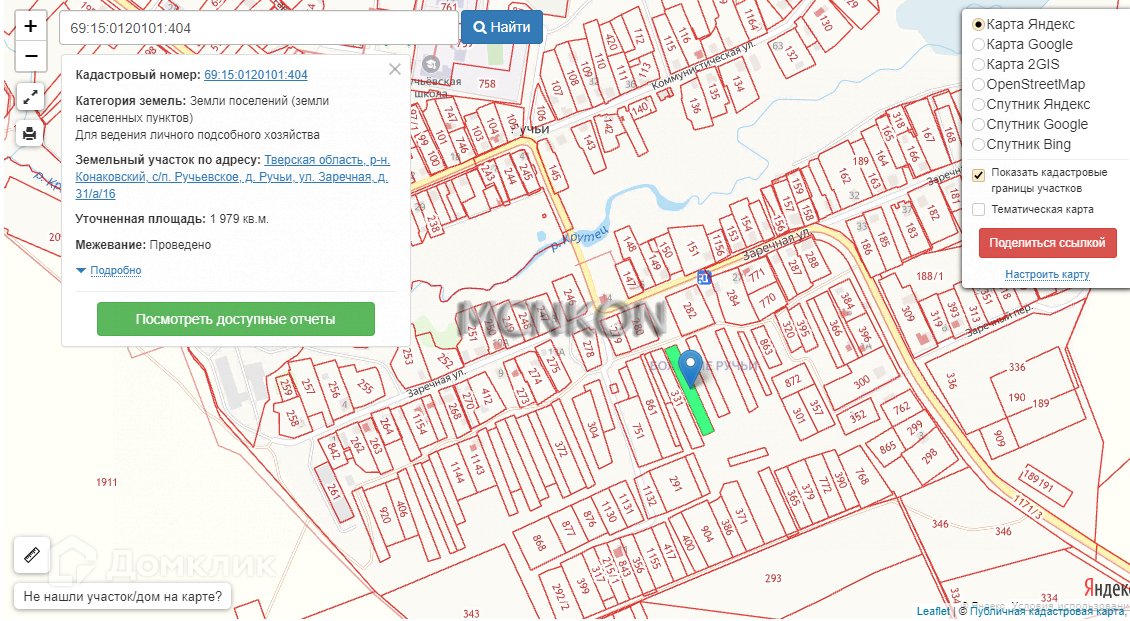This screenshot has height=621, width=1130.
Task: Expand the Подробно details section
Action: pos(115,270)
